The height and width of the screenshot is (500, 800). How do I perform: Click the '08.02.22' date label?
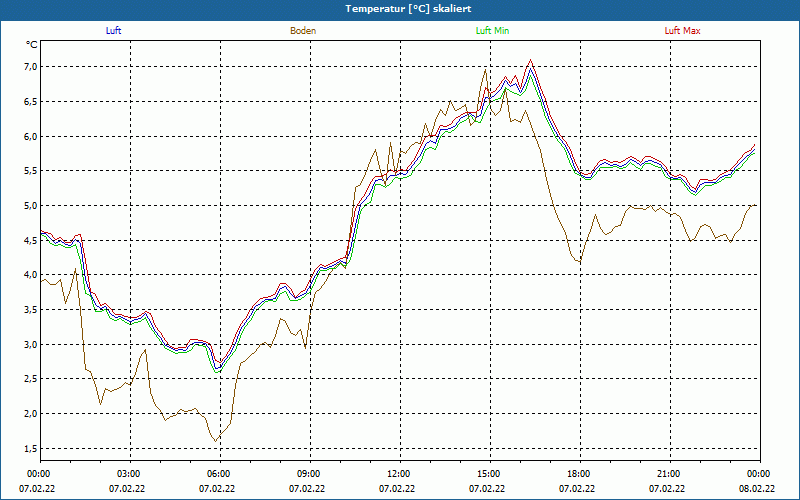pyautogui.click(x=757, y=489)
